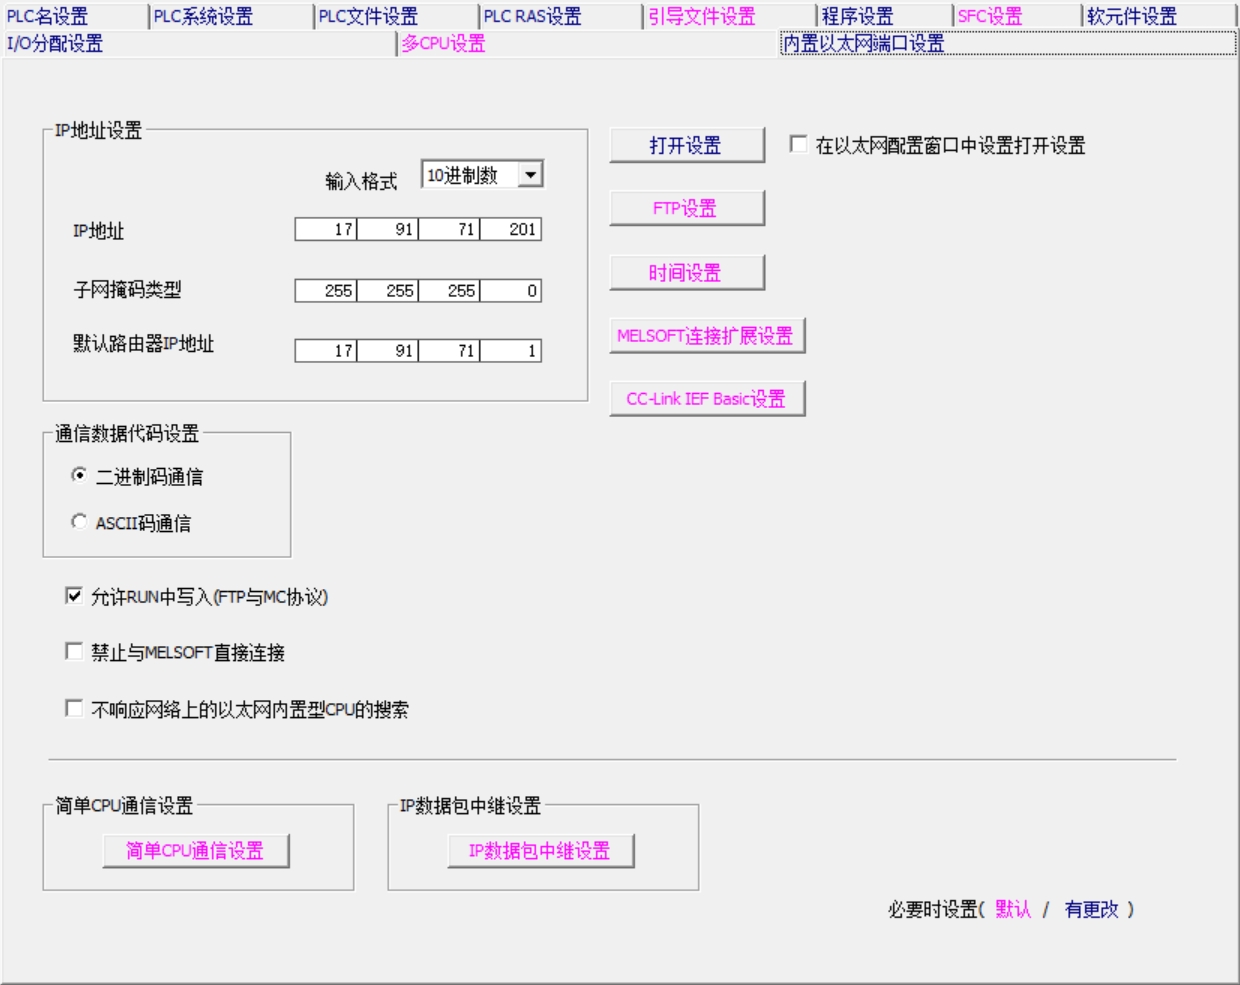Click the CC-Link IEF Basic设置 button

click(x=706, y=398)
